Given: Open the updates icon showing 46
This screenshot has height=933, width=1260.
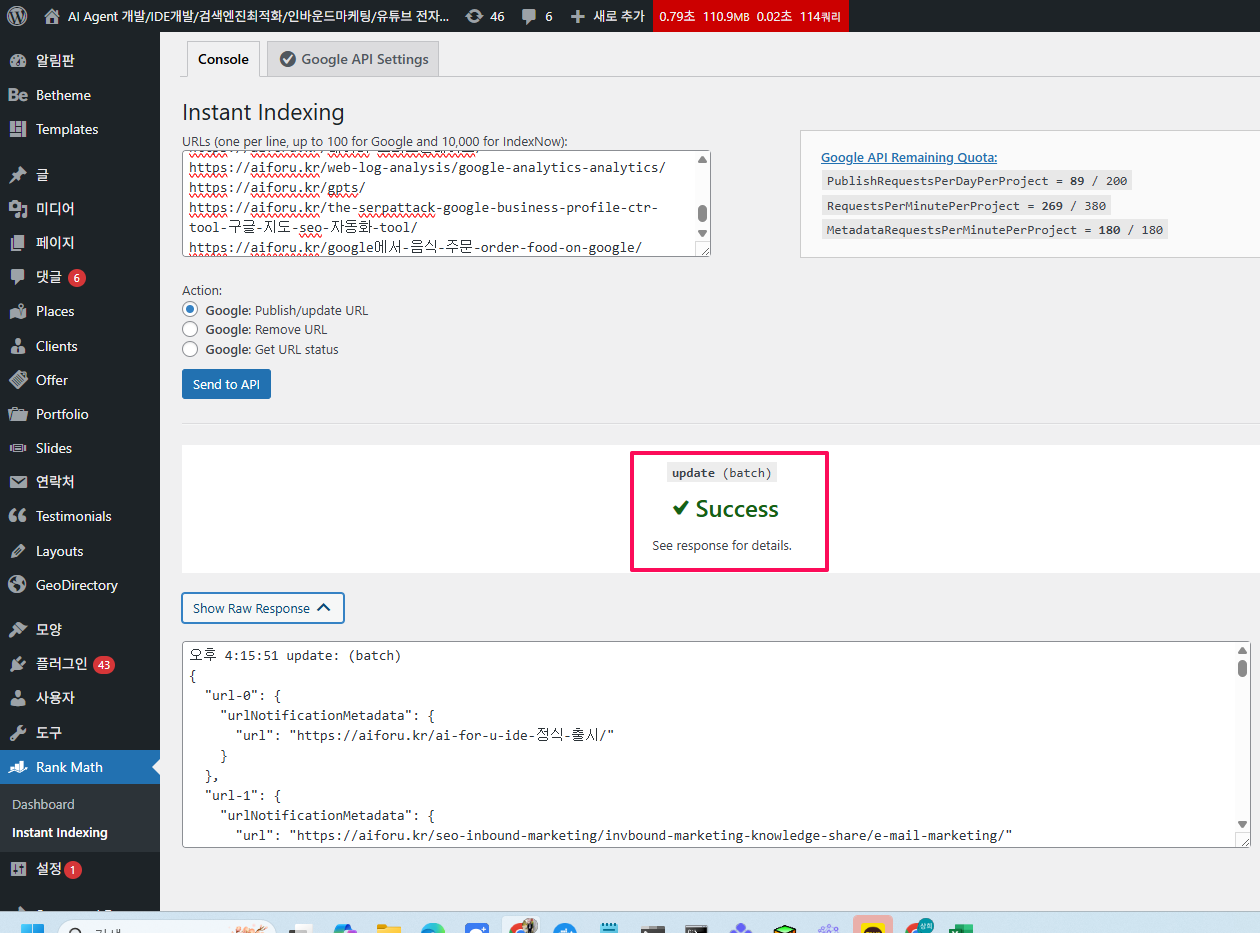Looking at the screenshot, I should point(474,16).
